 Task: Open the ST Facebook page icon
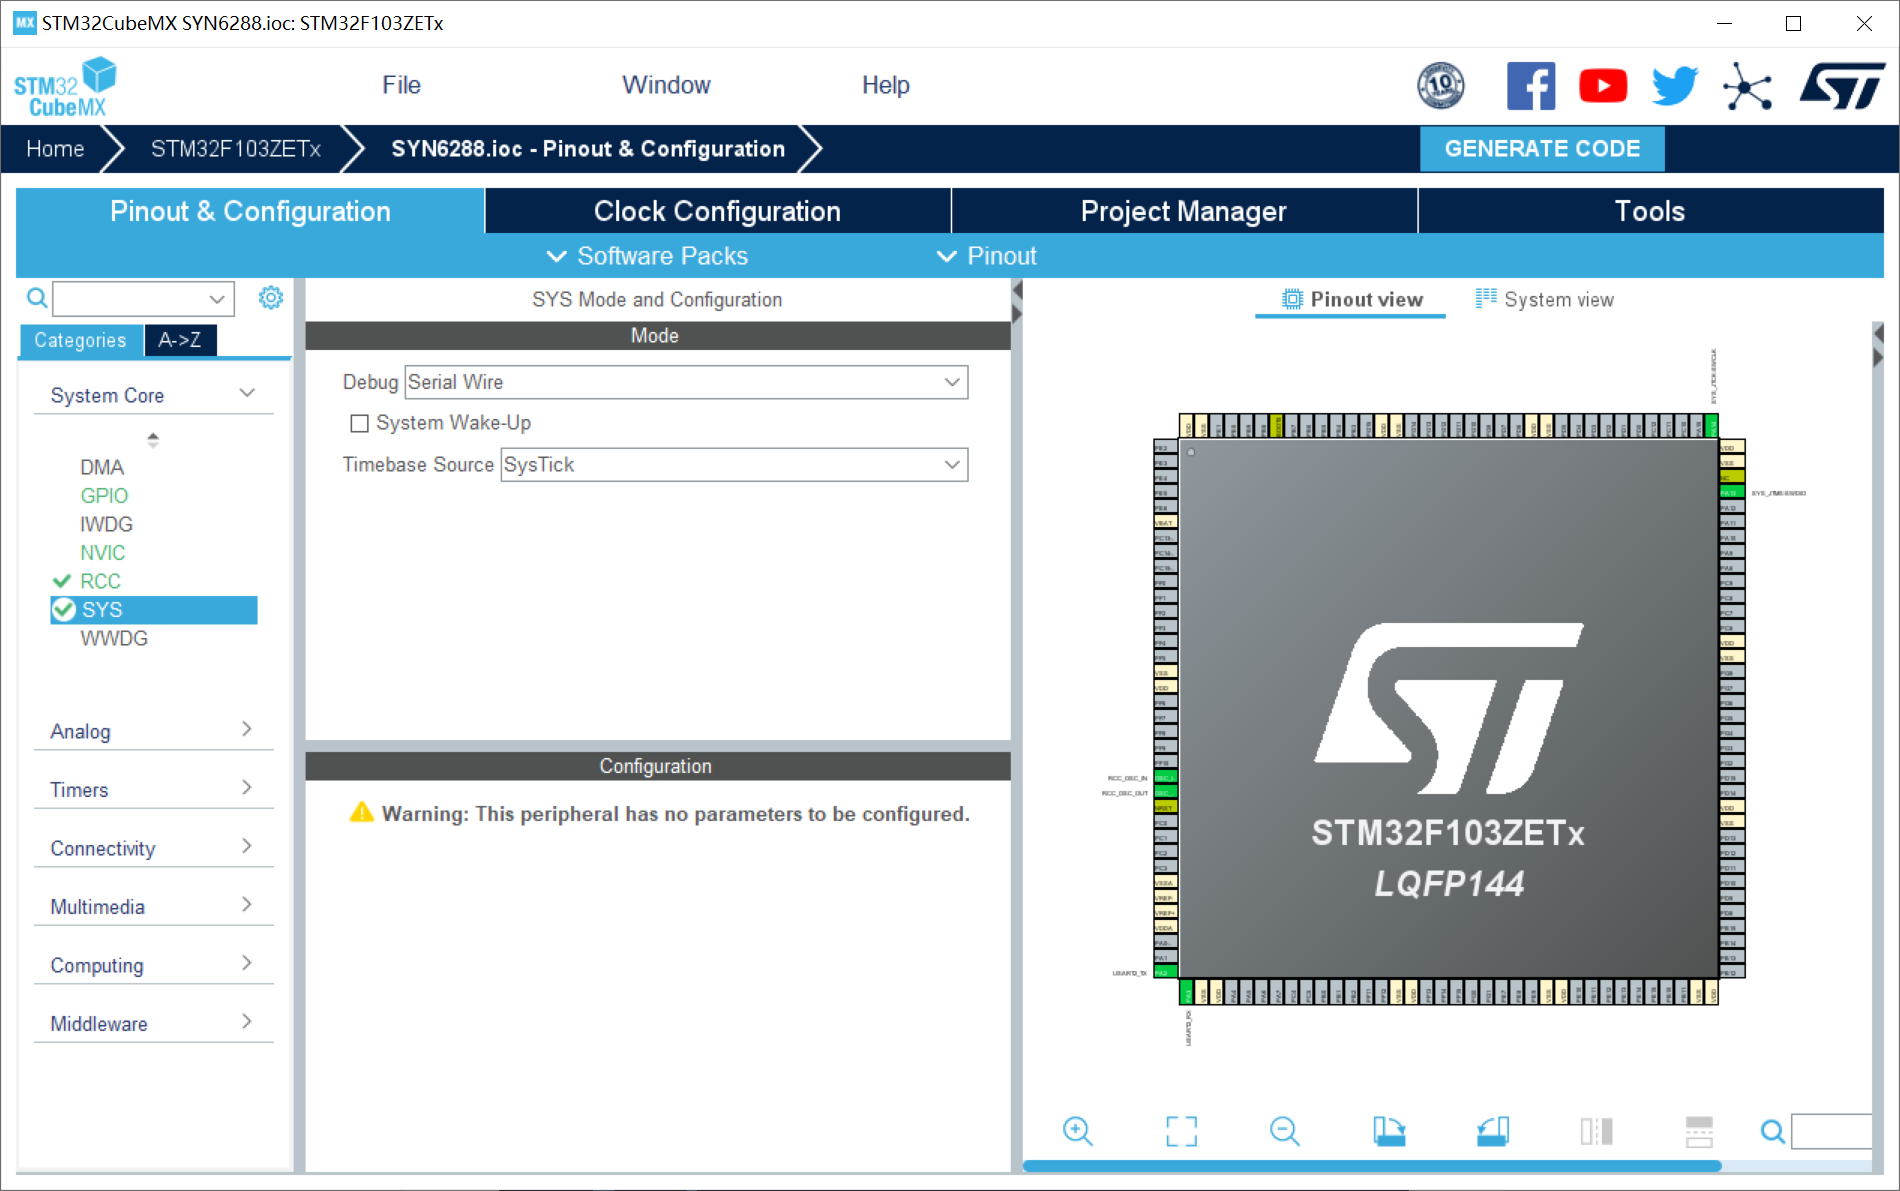point(1531,86)
